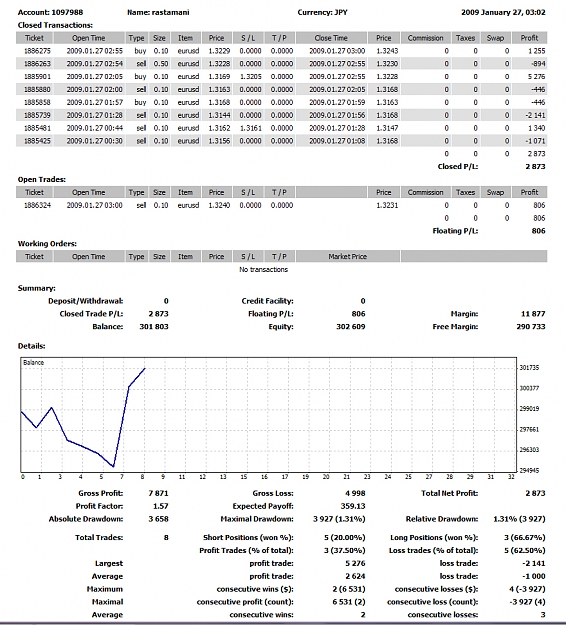The height and width of the screenshot is (625, 566).
Task: Click the Credit Facility label
Action: coord(267,301)
